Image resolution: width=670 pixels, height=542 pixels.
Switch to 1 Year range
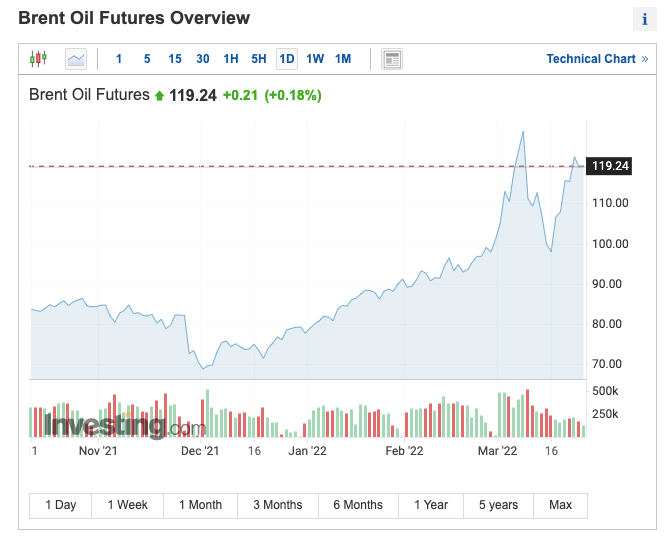tap(431, 505)
